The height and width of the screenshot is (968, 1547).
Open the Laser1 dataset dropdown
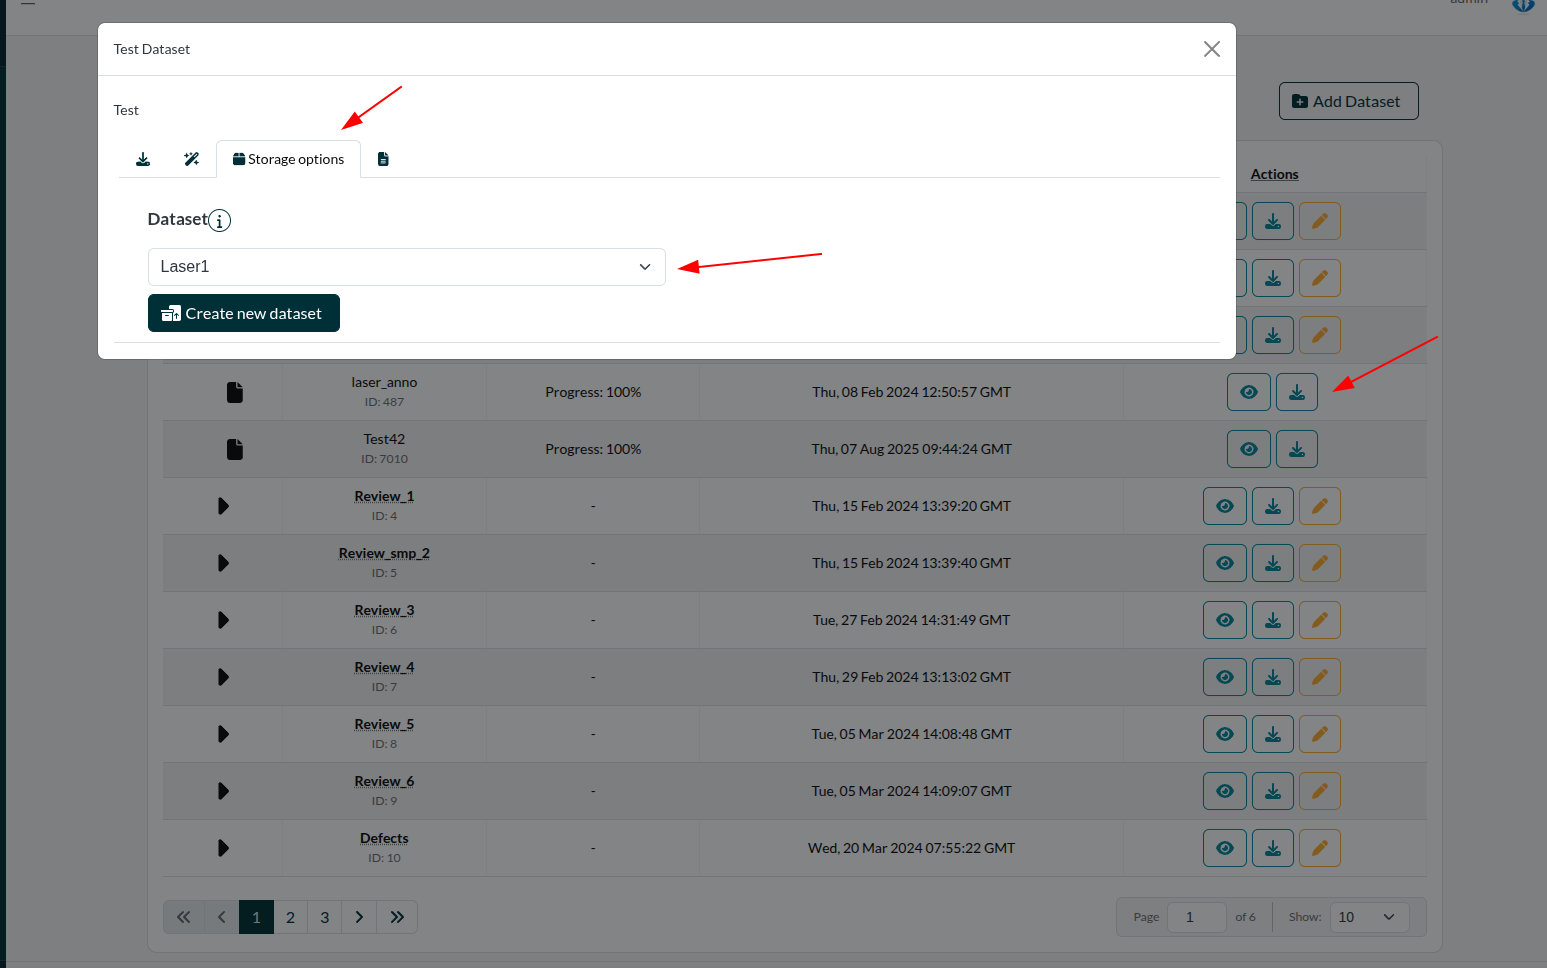coord(406,267)
